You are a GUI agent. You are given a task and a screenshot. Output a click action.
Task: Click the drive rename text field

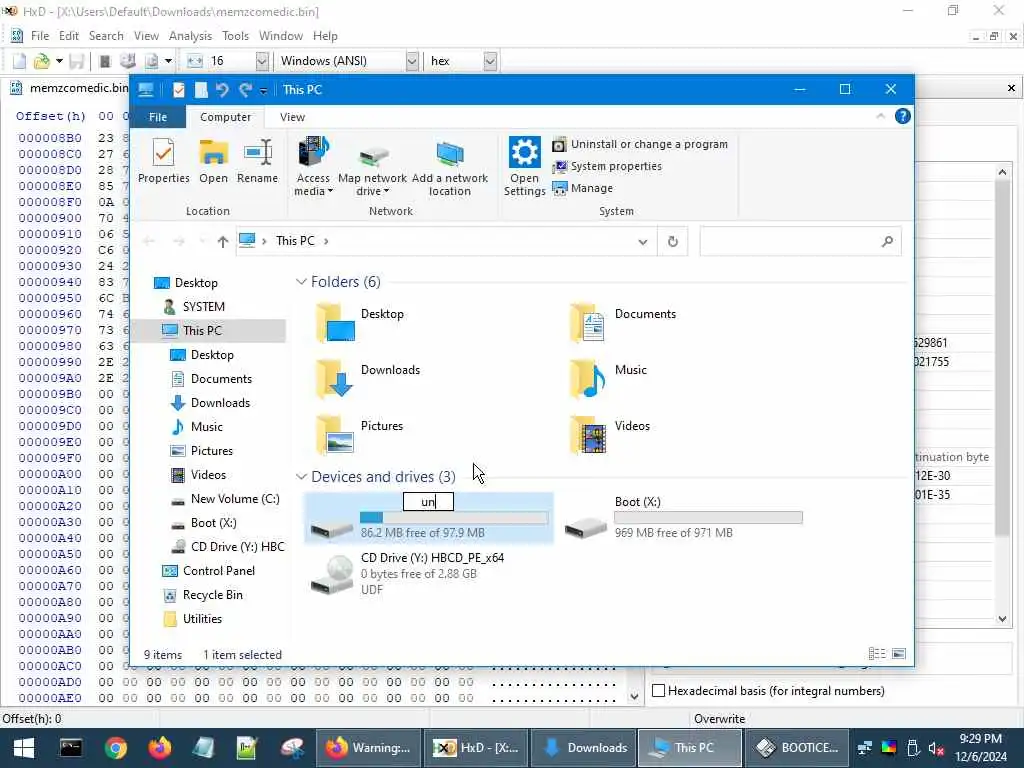tap(428, 502)
